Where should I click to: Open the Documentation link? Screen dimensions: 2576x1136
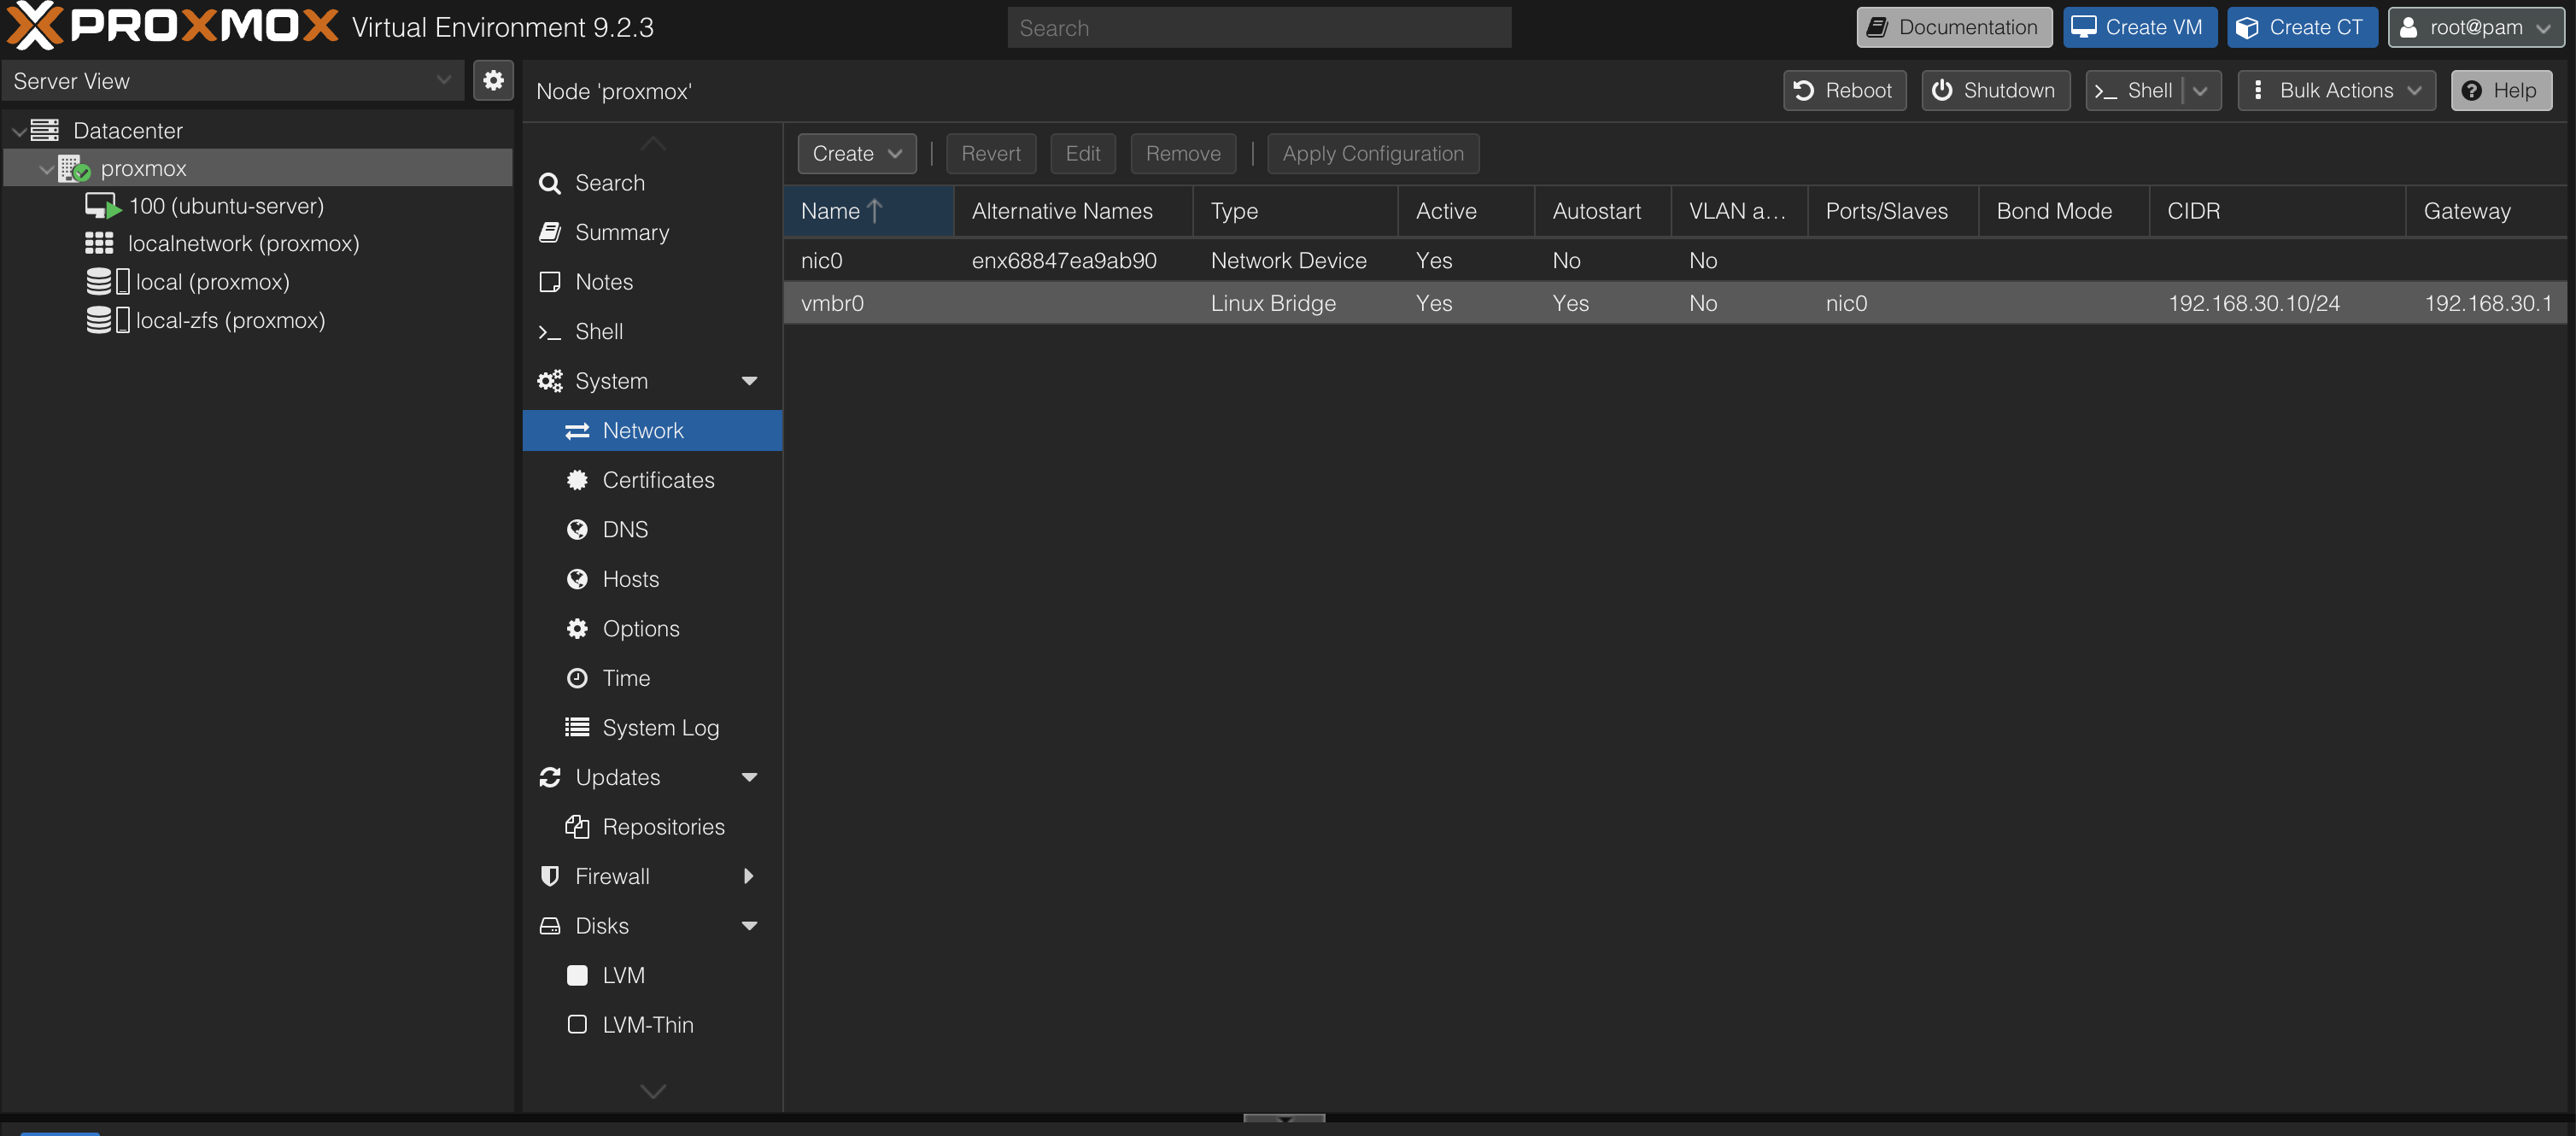1954,27
